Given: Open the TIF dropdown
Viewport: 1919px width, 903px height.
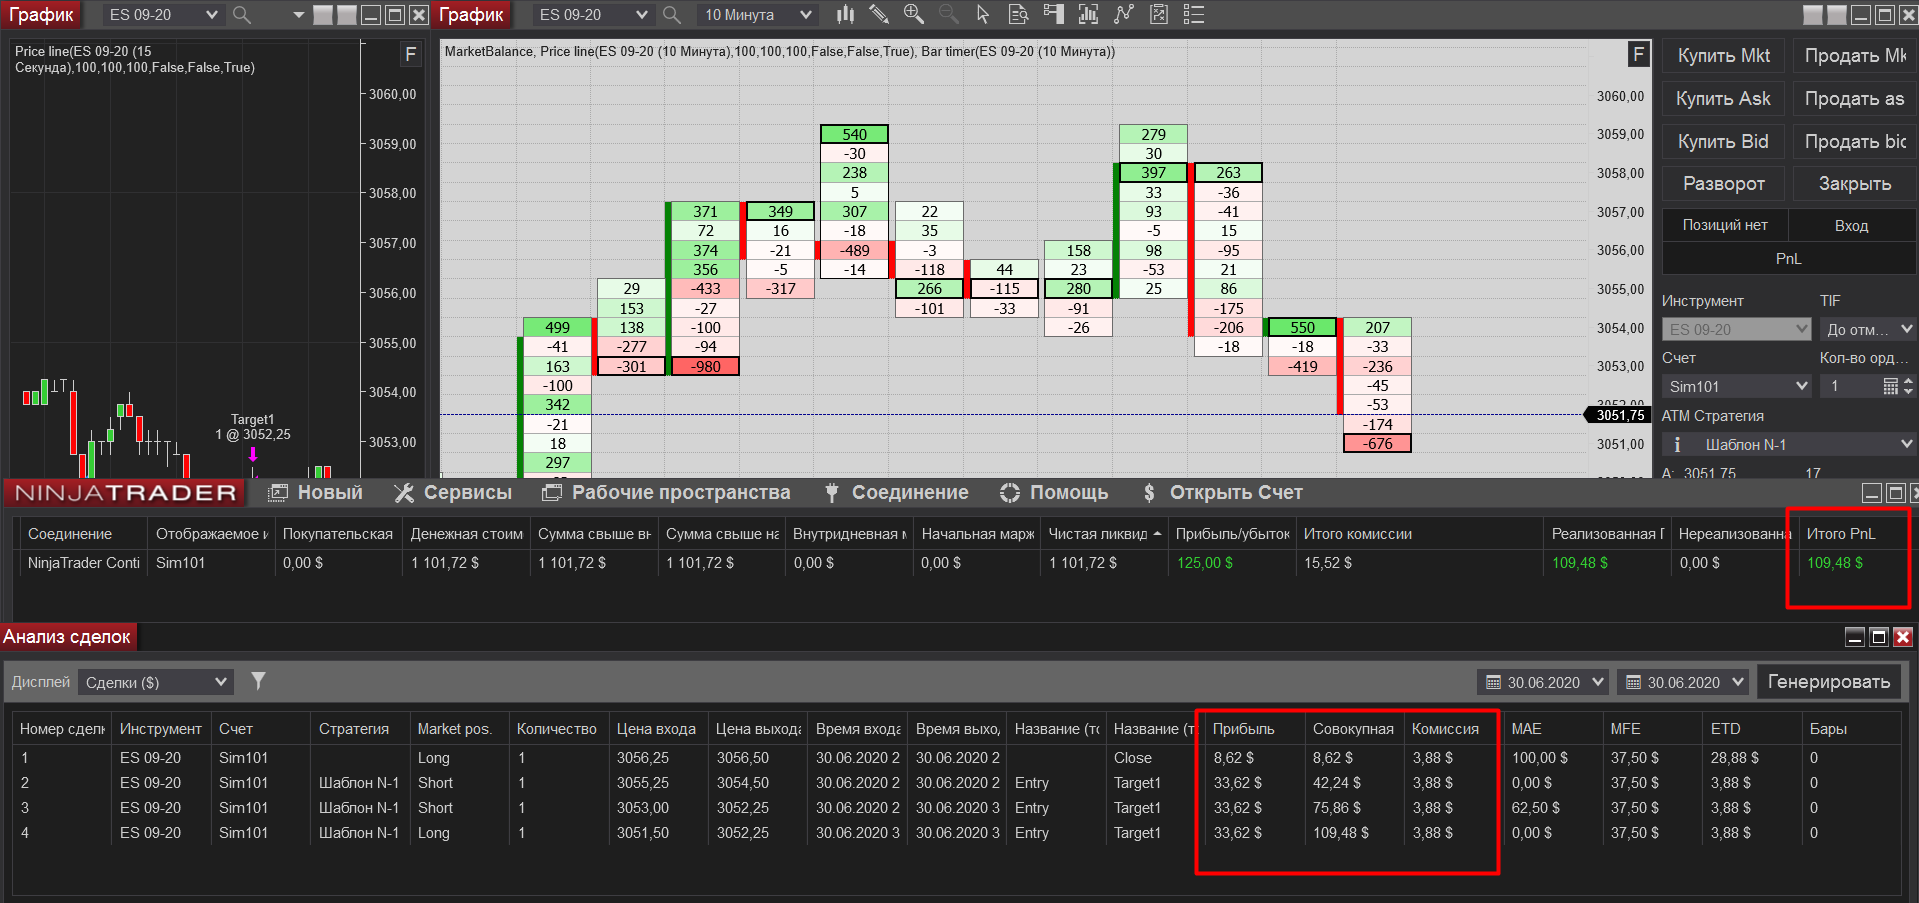Looking at the screenshot, I should point(1868,329).
